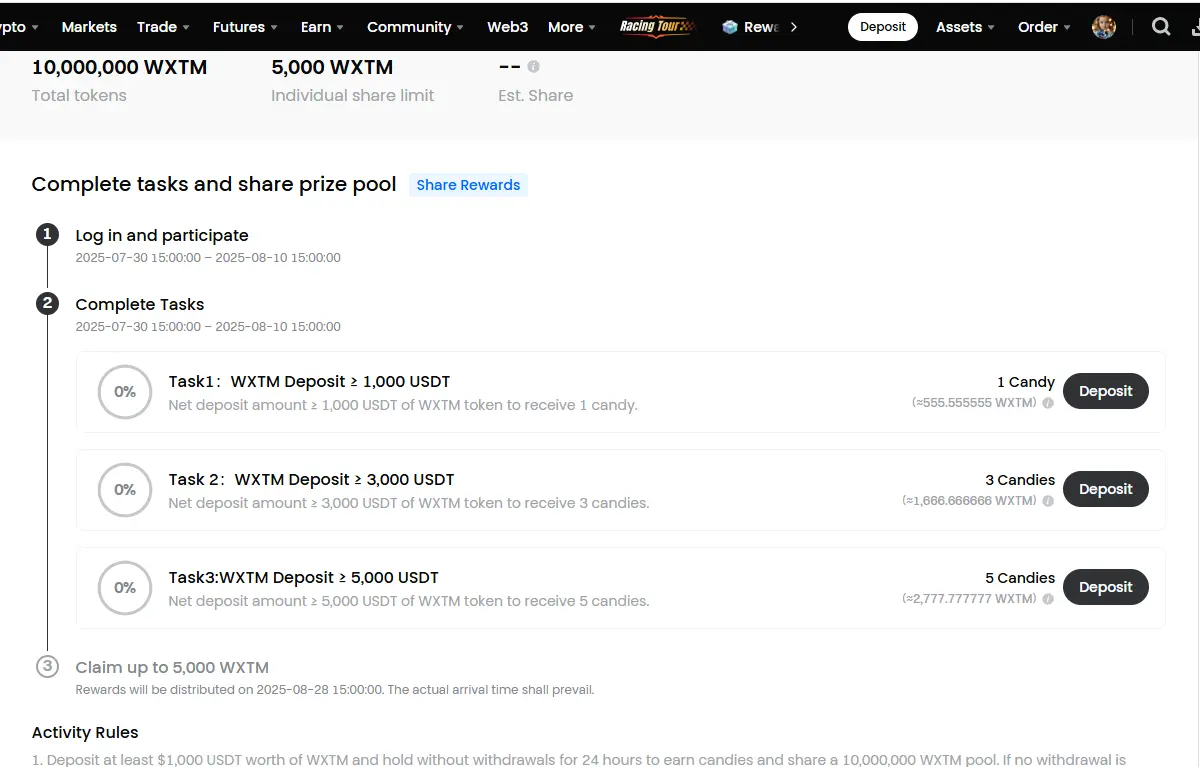Image resolution: width=1200 pixels, height=767 pixels.
Task: Click the Share Rewards link
Action: coord(468,185)
